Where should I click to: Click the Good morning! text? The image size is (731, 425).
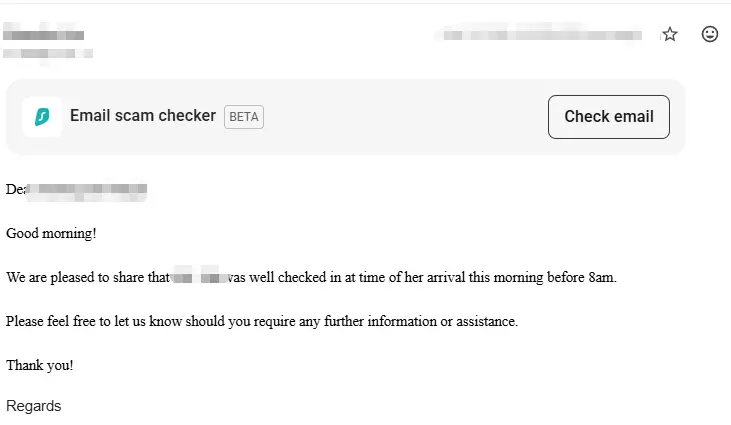coord(51,233)
